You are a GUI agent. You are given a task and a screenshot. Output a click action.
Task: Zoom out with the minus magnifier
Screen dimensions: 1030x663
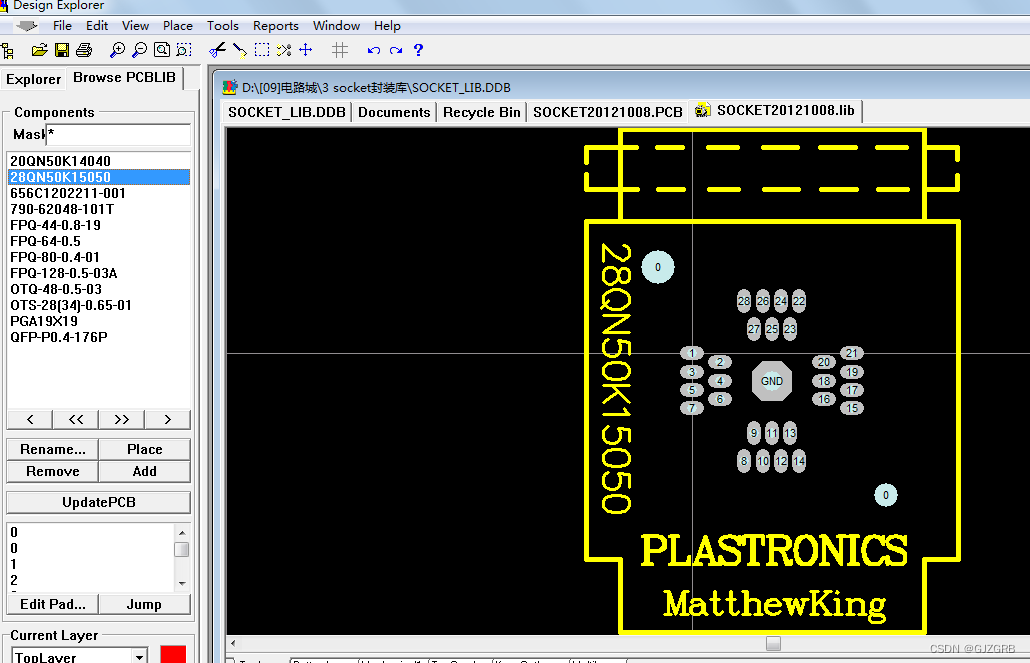click(x=139, y=50)
